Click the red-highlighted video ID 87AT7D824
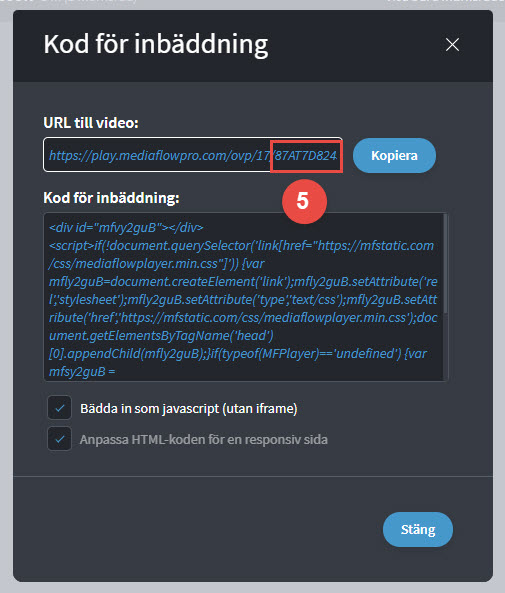505x593 pixels. click(306, 156)
